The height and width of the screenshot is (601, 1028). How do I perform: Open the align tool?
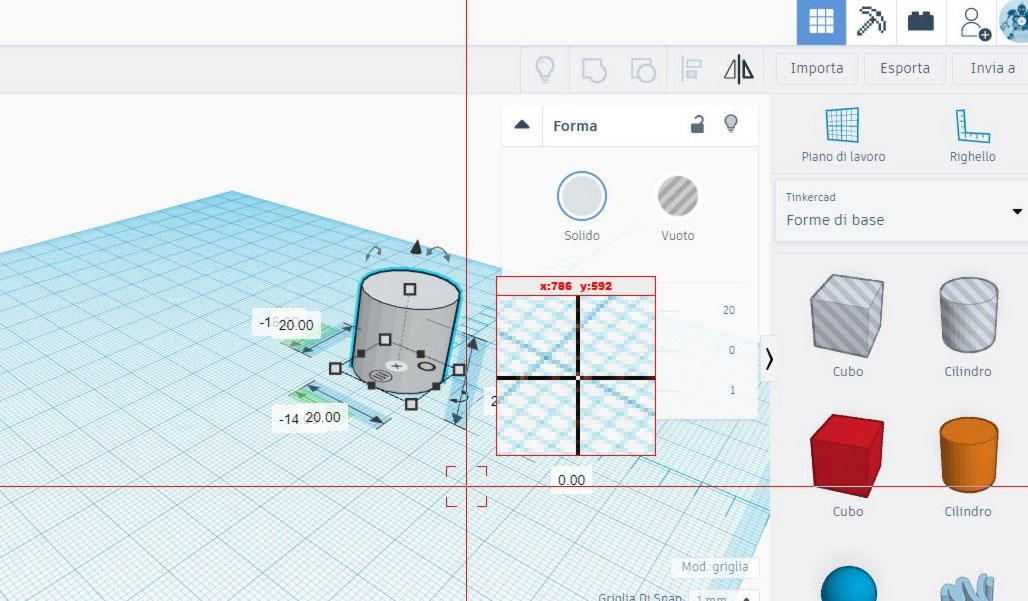pyautogui.click(x=690, y=69)
